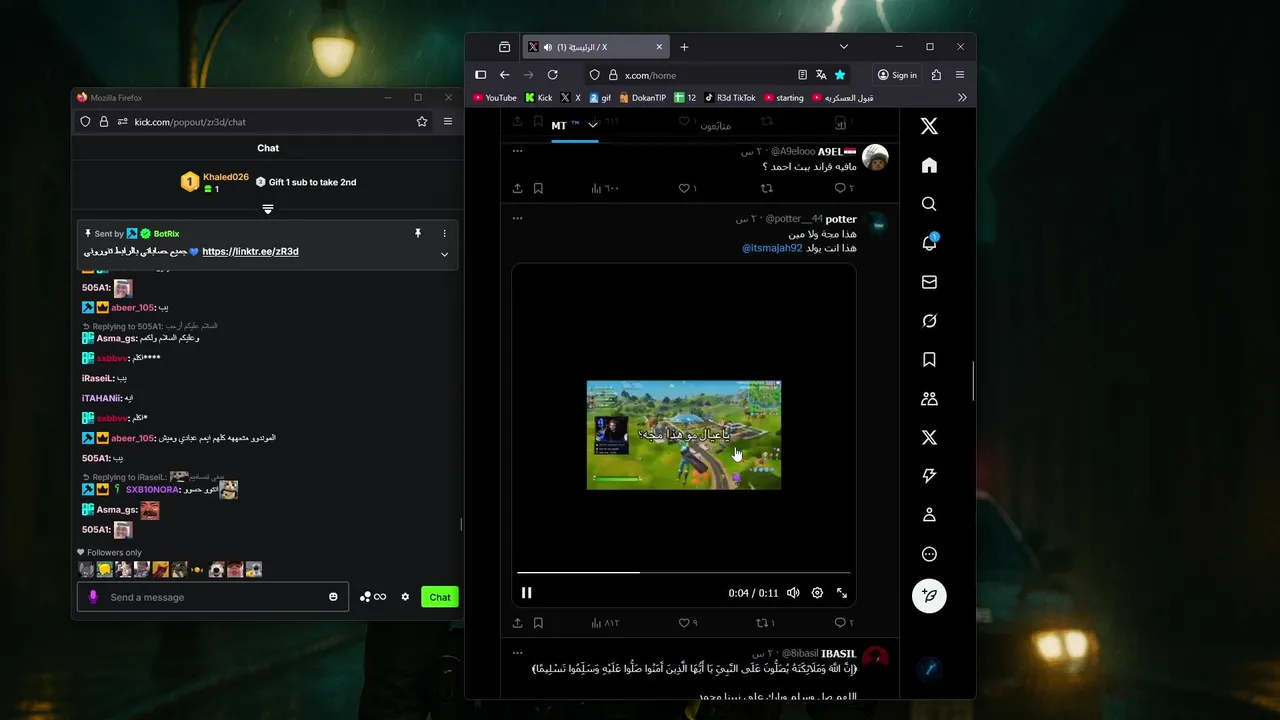Mute the video volume
This screenshot has width=1280, height=720.
[793, 593]
